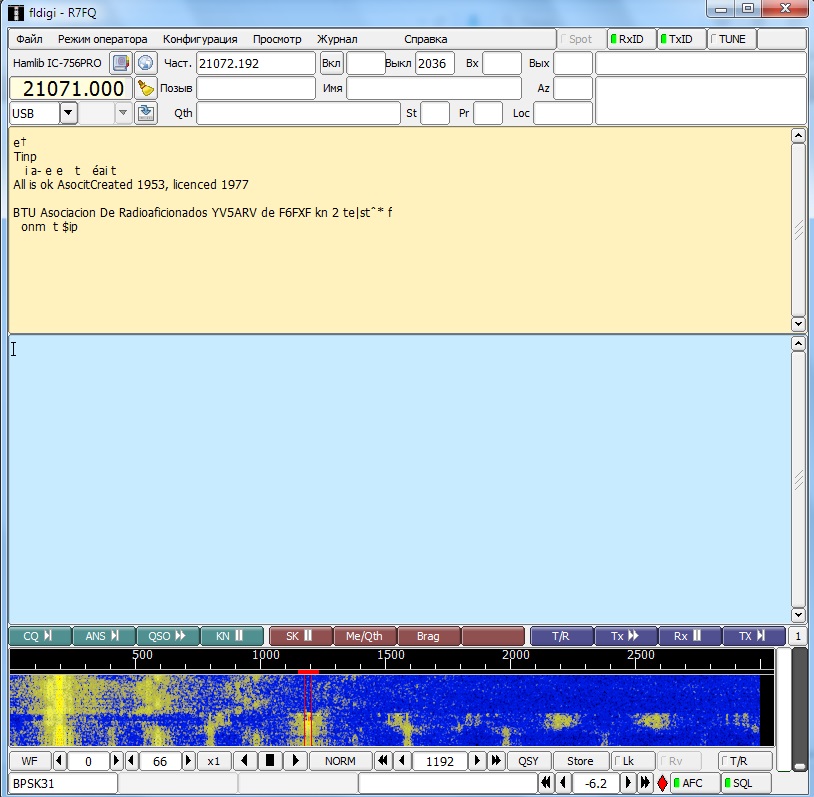Open the Конфигурация menu
This screenshot has height=797, width=814.
point(200,39)
